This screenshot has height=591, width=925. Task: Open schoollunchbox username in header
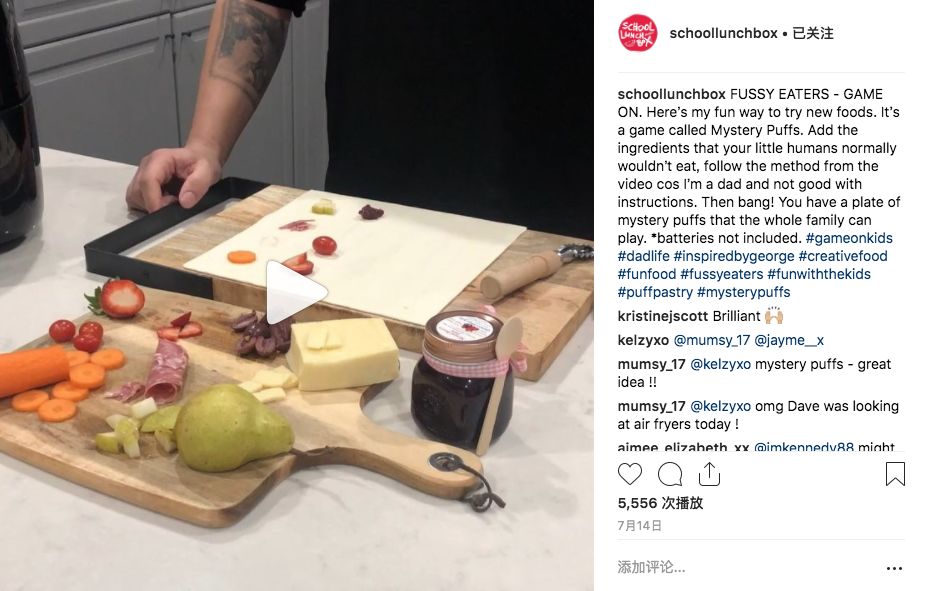(x=723, y=33)
